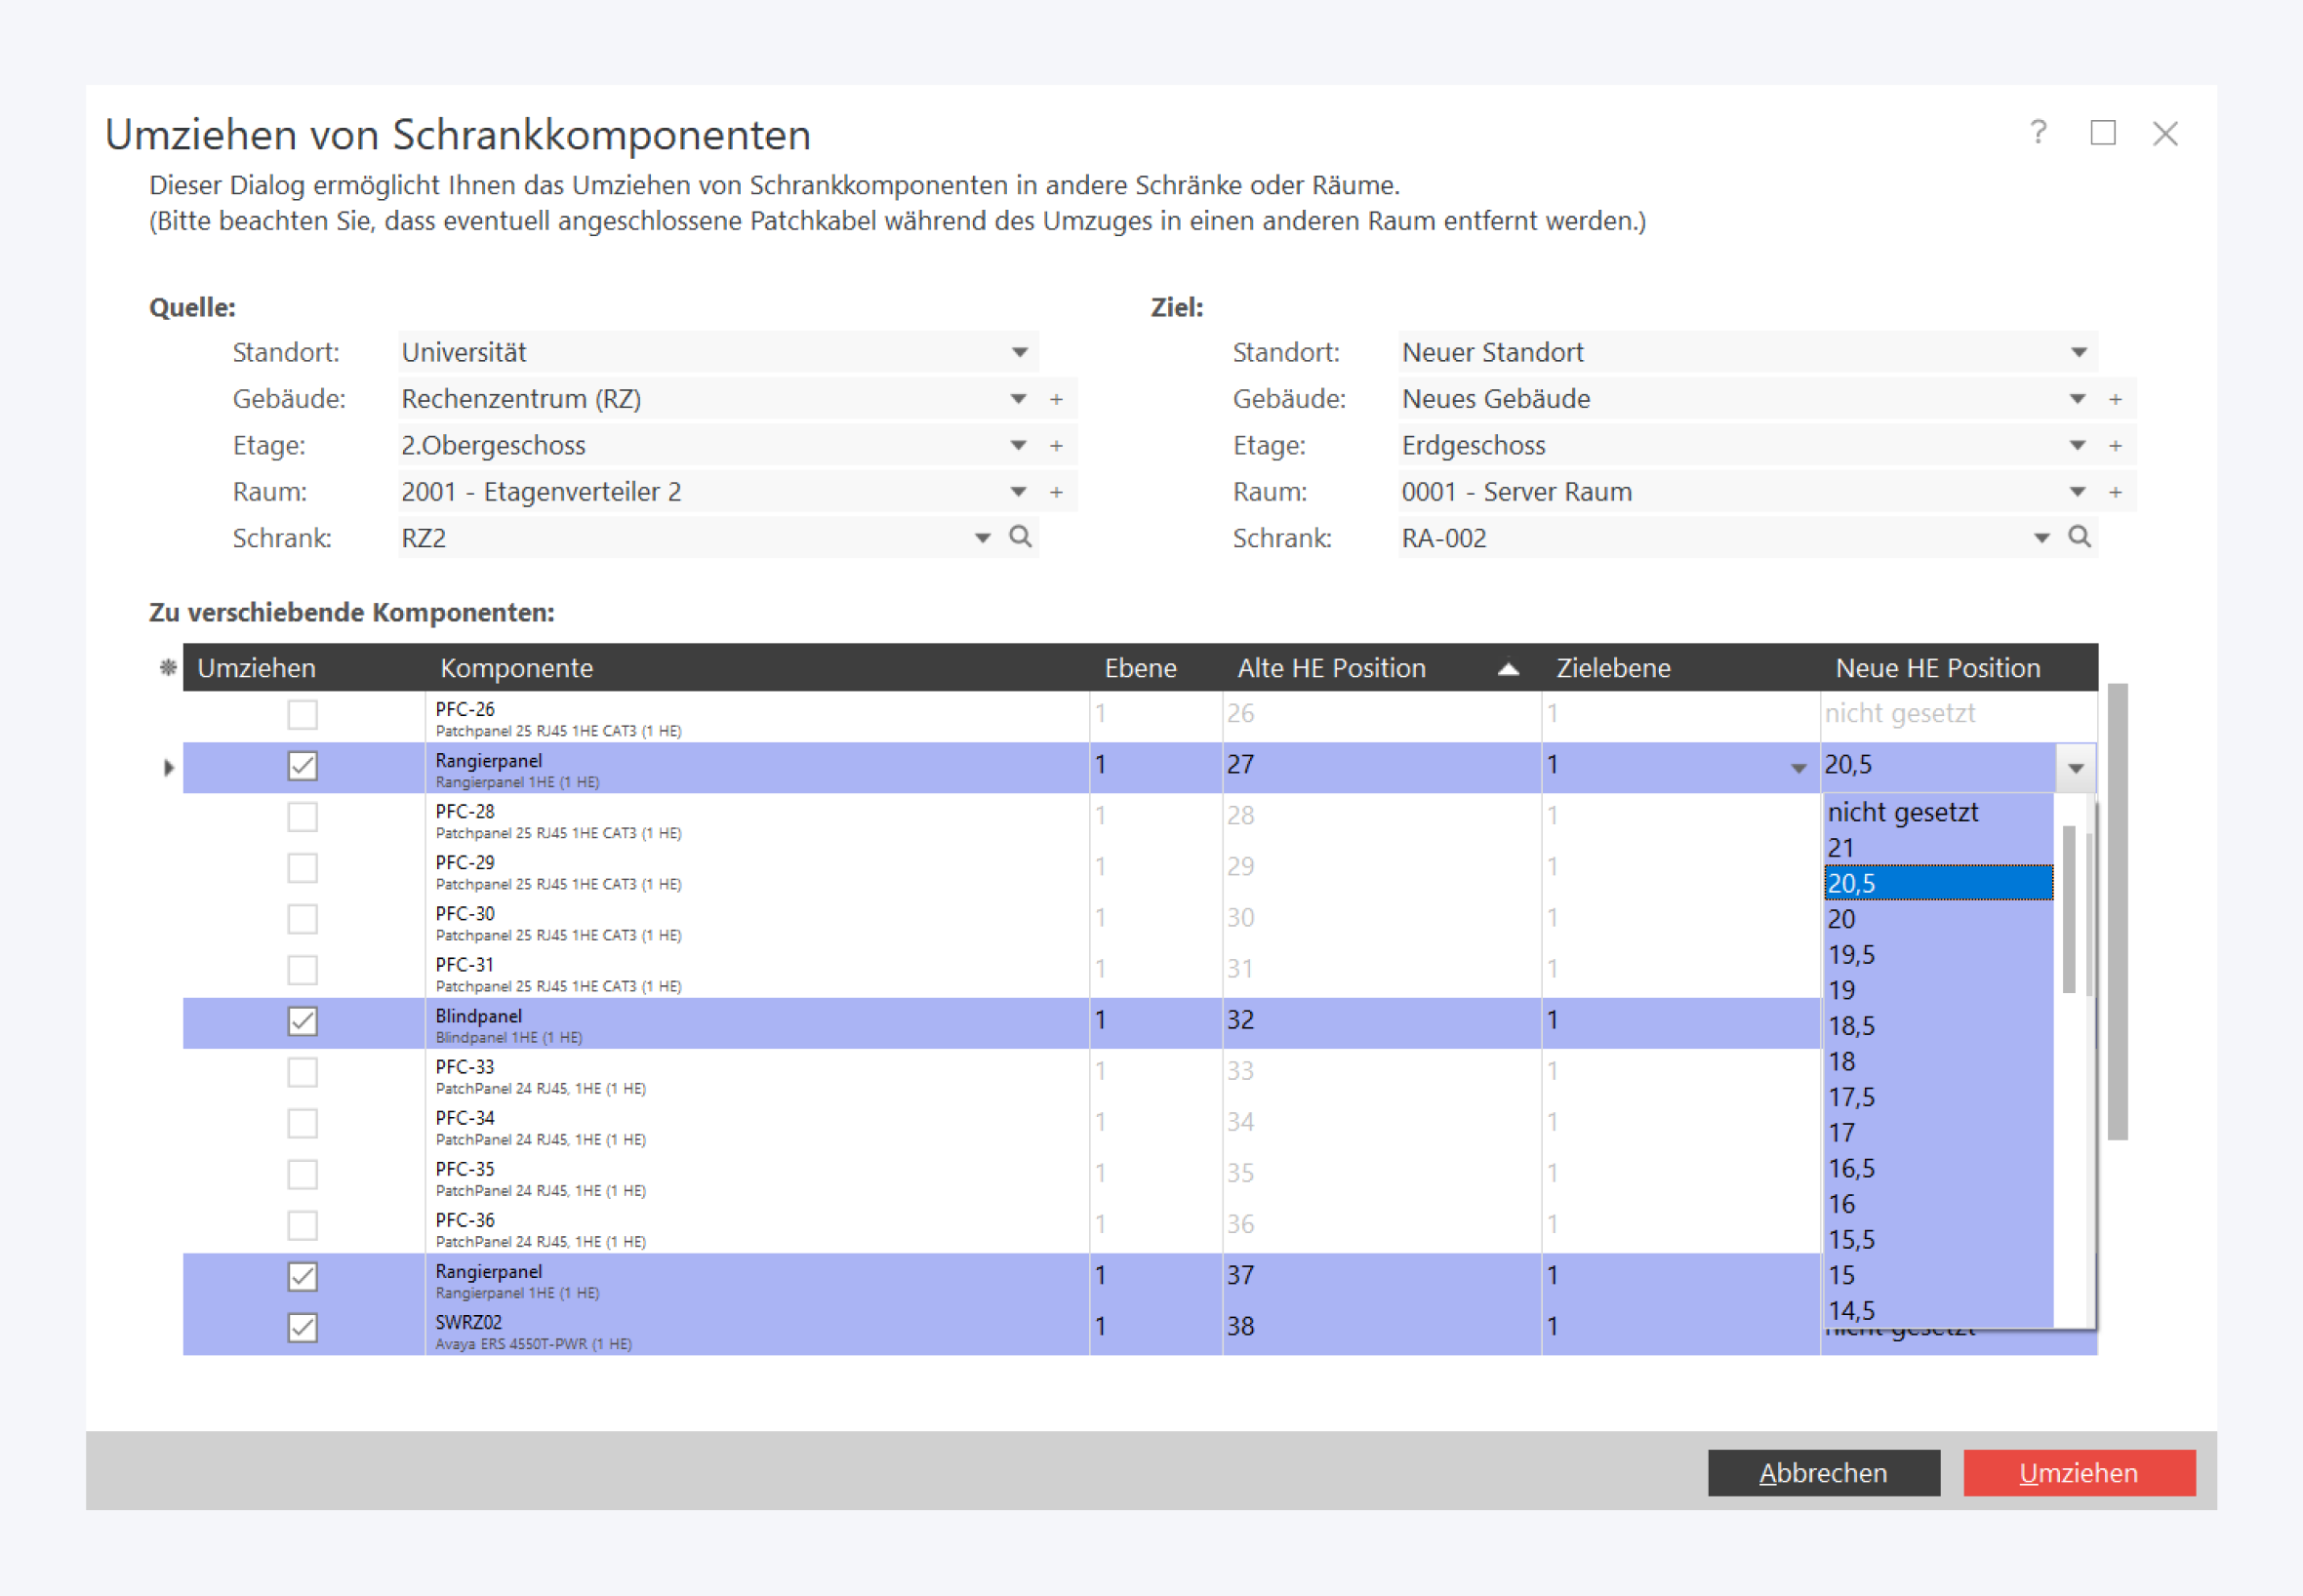Viewport: 2303px width, 1596px height.
Task: Click the HE position dropdown list scrollbar
Action: [x=2068, y=910]
